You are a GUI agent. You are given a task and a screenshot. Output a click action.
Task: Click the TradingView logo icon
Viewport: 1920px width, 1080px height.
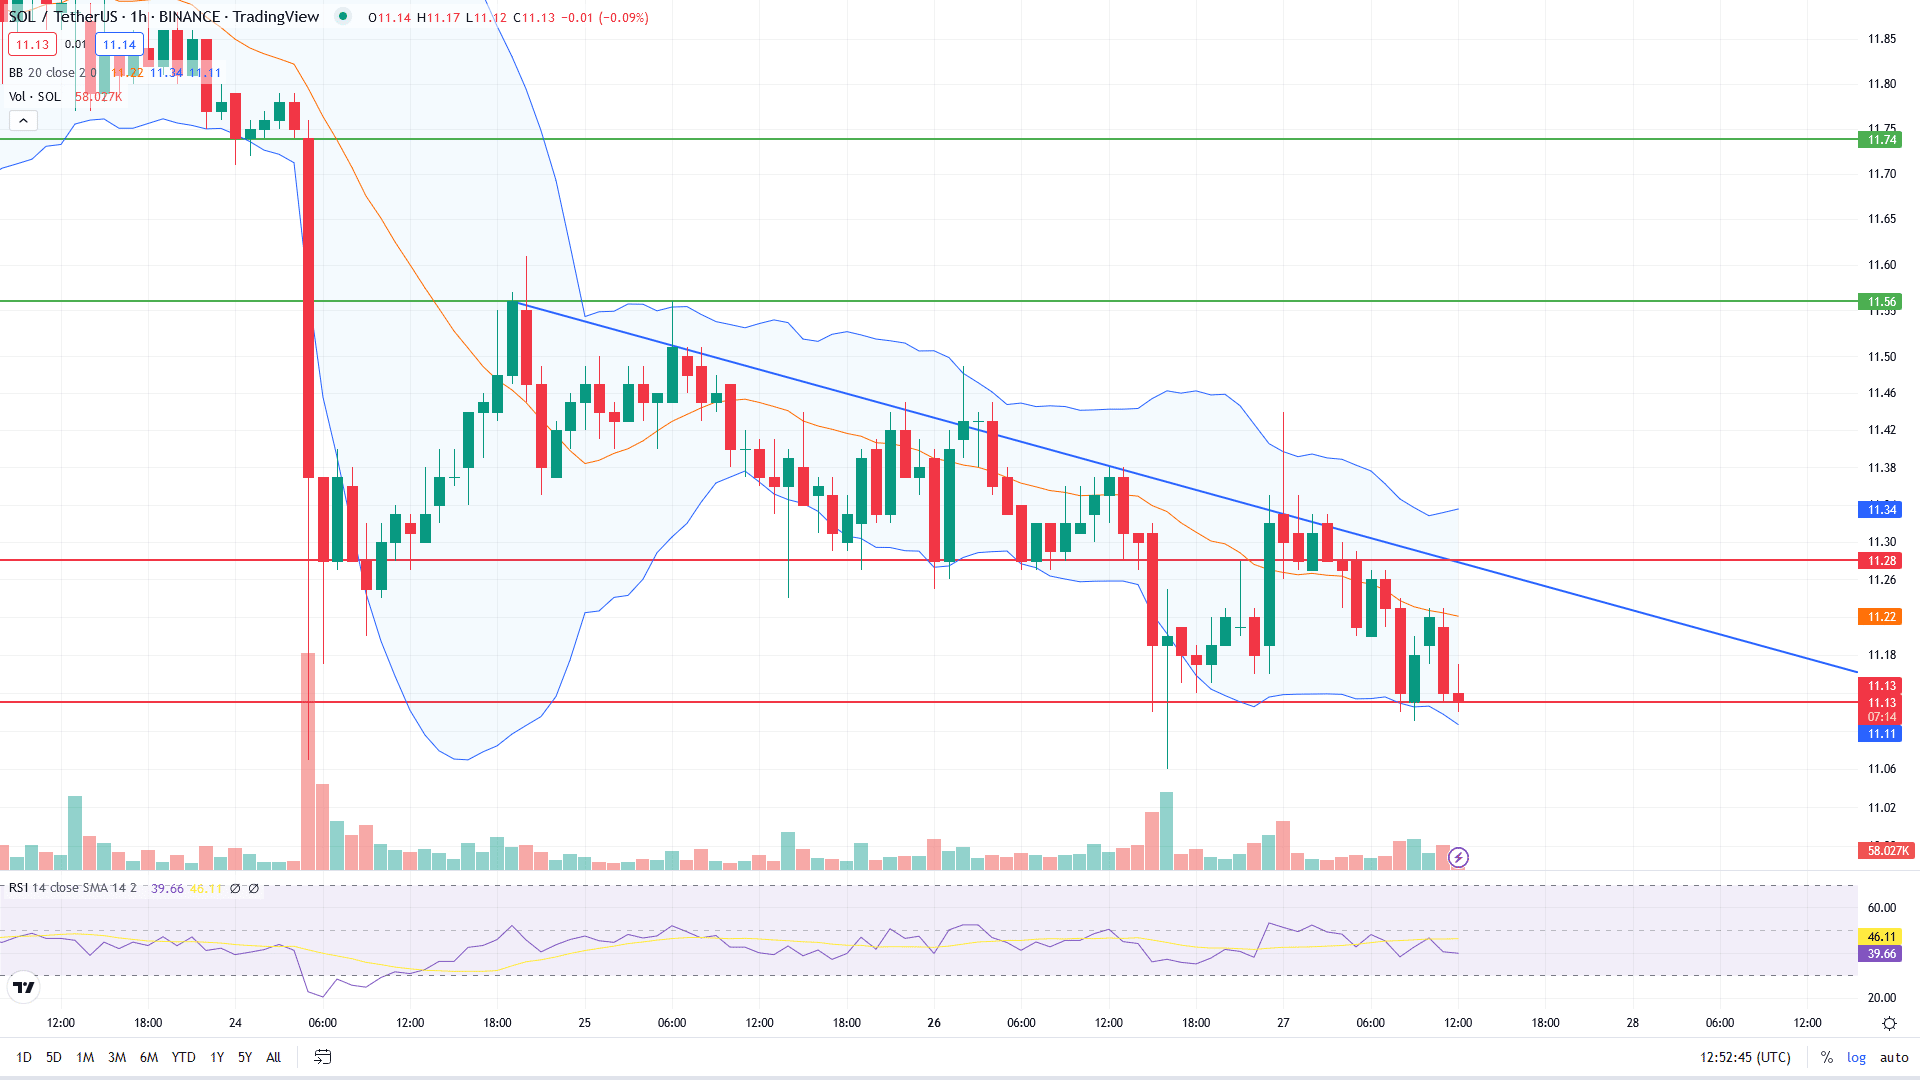[24, 988]
